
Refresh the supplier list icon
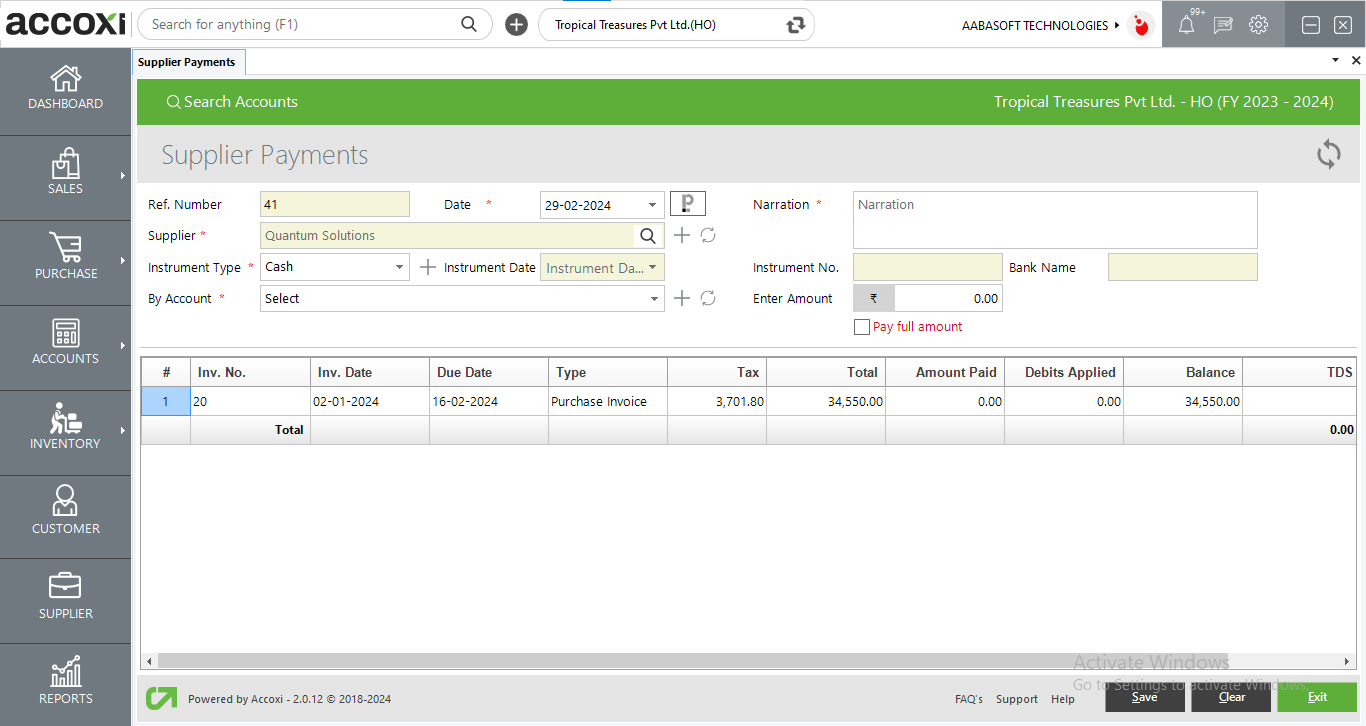[708, 235]
